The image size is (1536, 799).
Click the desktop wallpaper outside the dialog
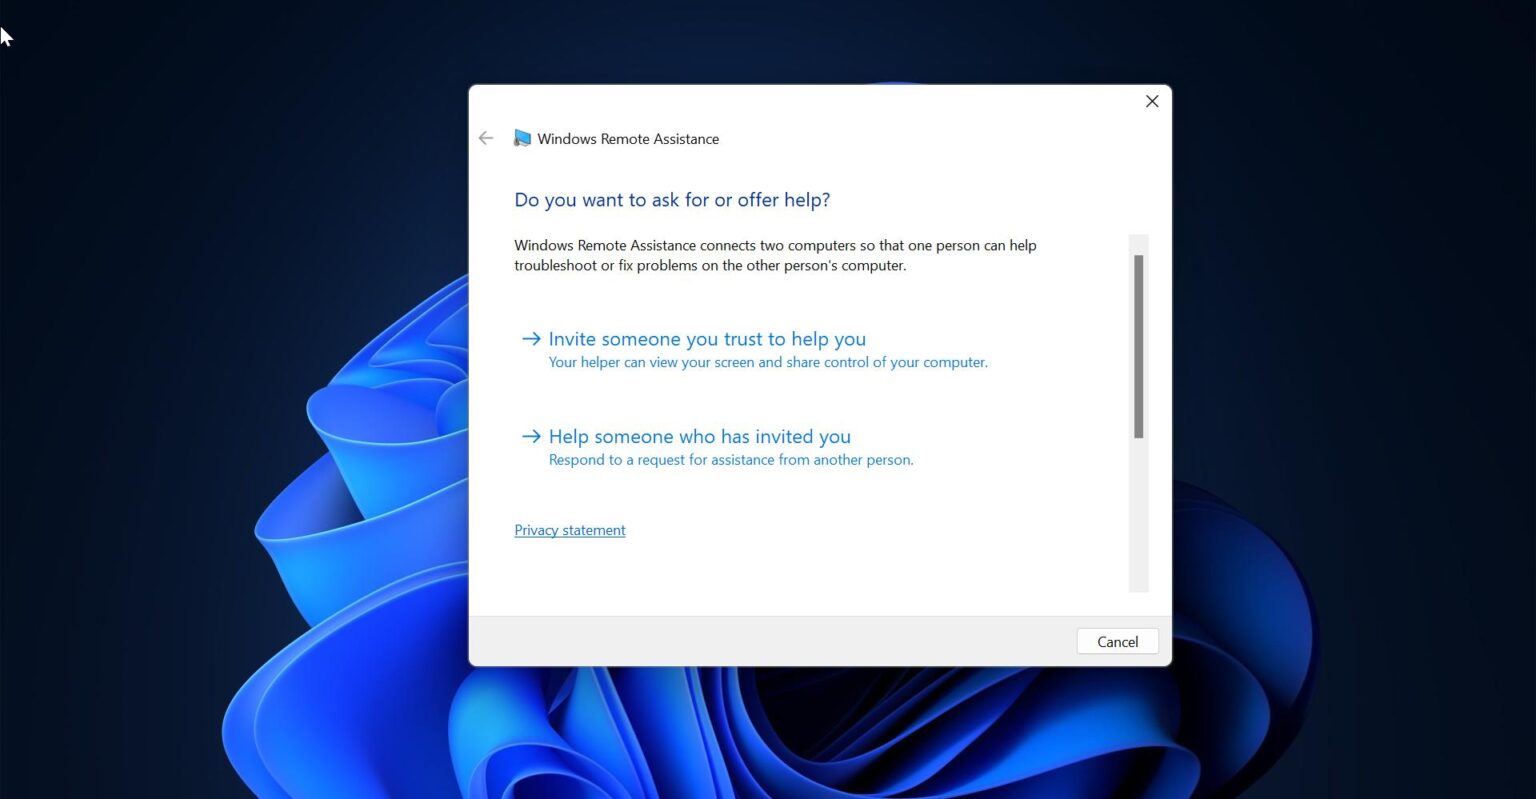click(x=200, y=400)
